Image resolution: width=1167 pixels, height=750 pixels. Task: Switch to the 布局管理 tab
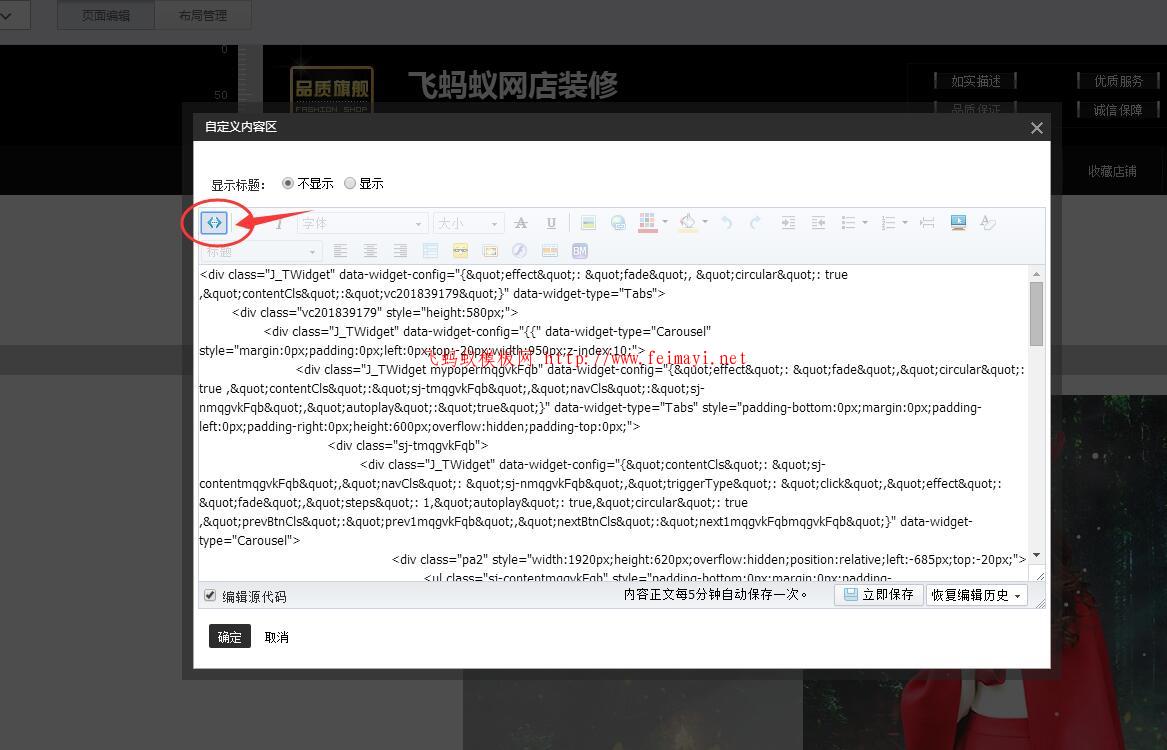click(x=203, y=15)
